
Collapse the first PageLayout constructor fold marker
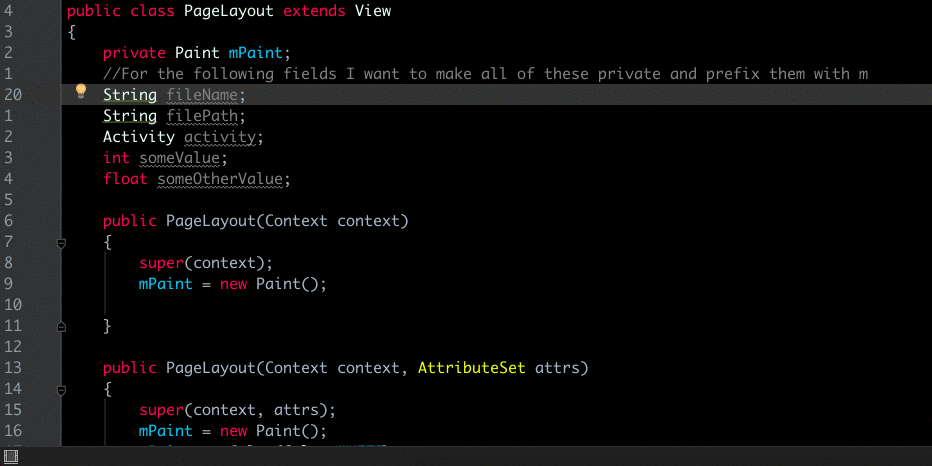pos(61,243)
